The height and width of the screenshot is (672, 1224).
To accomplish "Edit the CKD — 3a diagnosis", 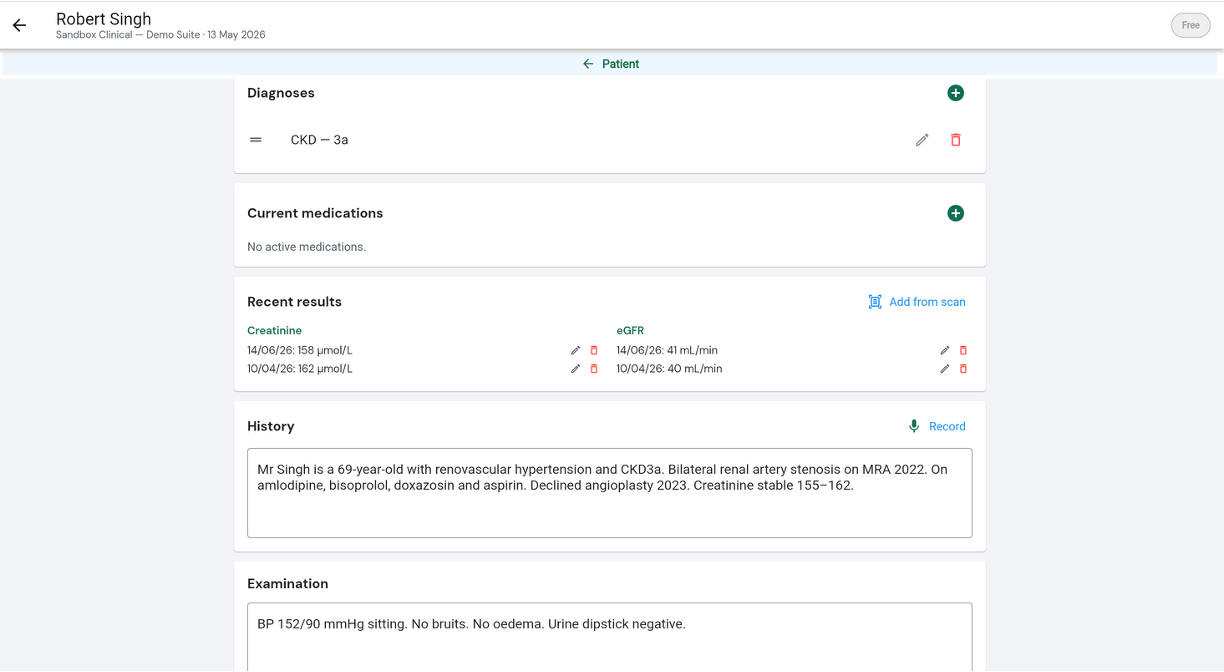I will point(922,140).
